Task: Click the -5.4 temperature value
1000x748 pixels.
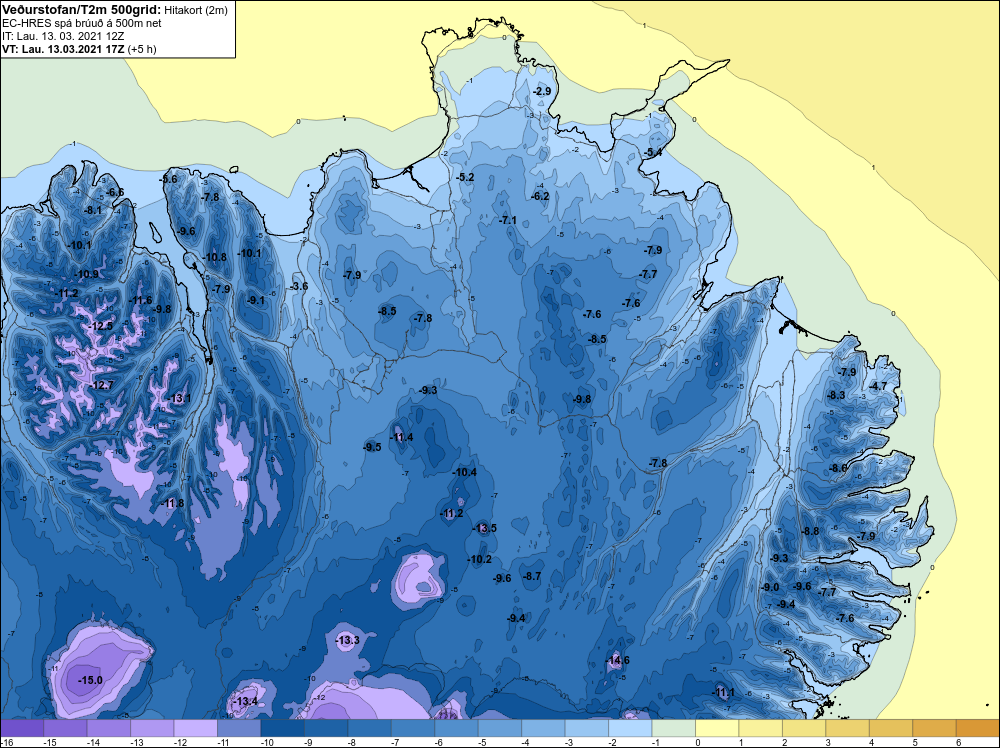Action: coord(652,152)
